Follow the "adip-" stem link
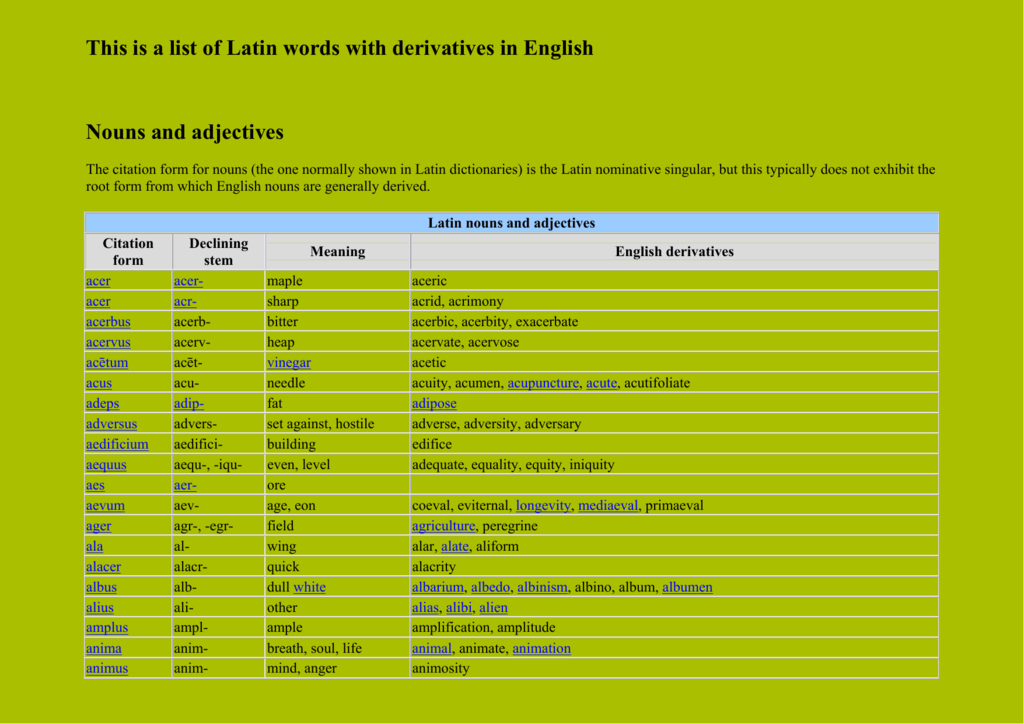1024x724 pixels. click(187, 403)
